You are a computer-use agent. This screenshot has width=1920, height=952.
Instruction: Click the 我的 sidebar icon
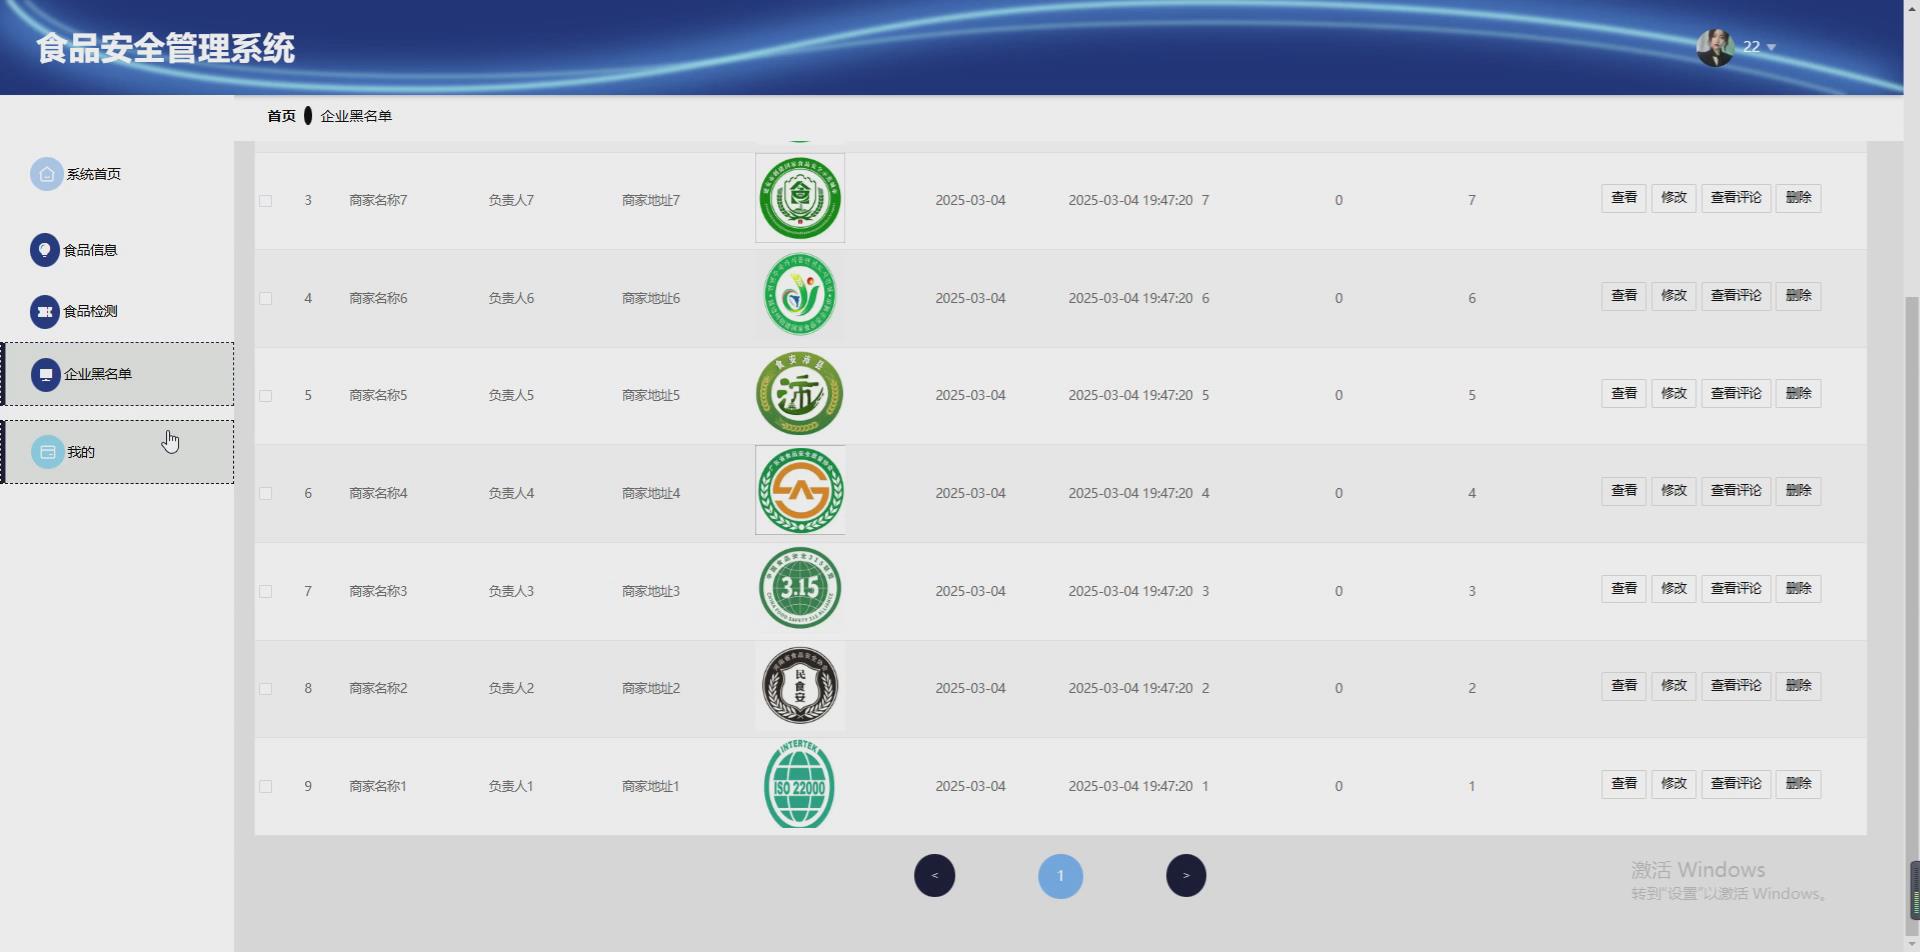click(x=47, y=452)
